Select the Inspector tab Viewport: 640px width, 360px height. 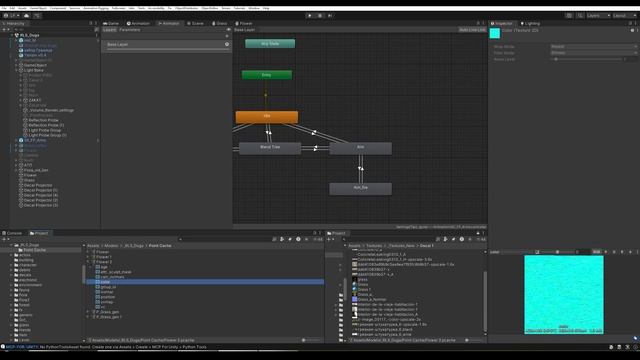pyautogui.click(x=502, y=23)
